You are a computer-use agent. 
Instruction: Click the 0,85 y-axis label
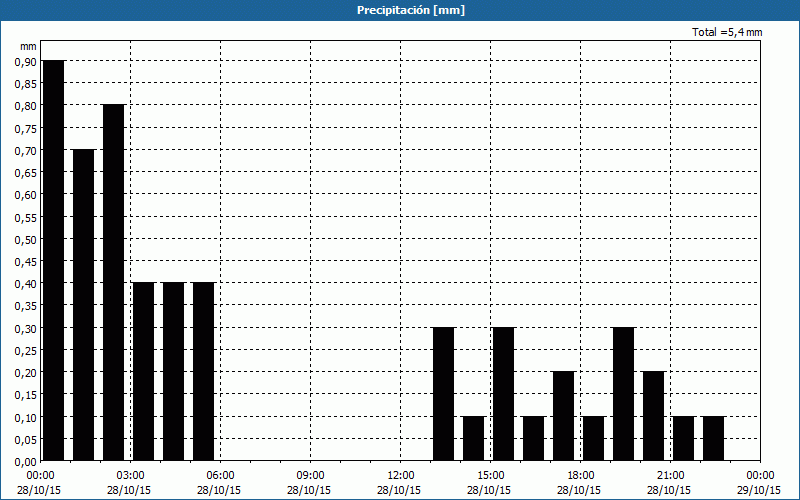(x=26, y=84)
